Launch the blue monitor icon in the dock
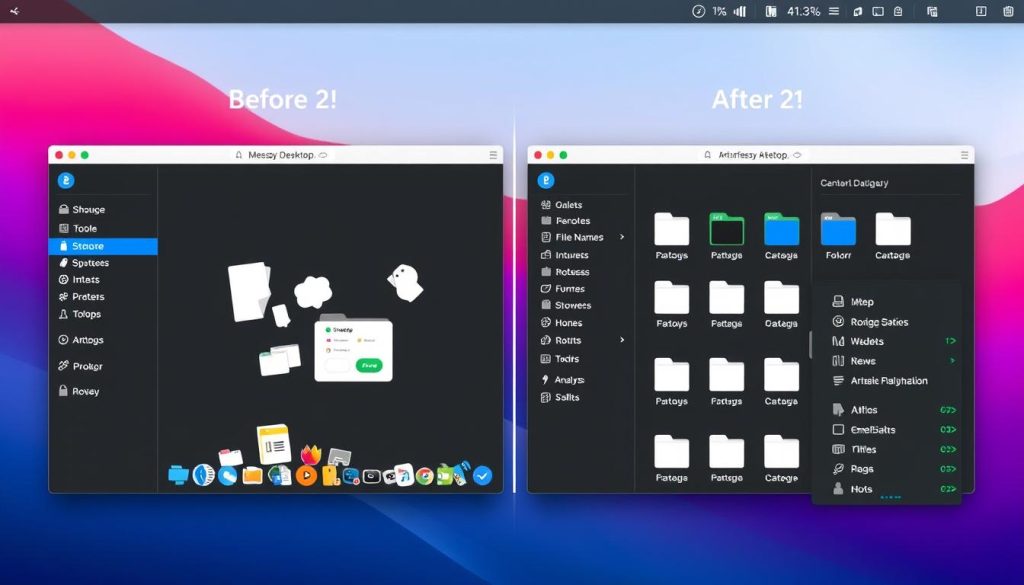 coord(178,475)
